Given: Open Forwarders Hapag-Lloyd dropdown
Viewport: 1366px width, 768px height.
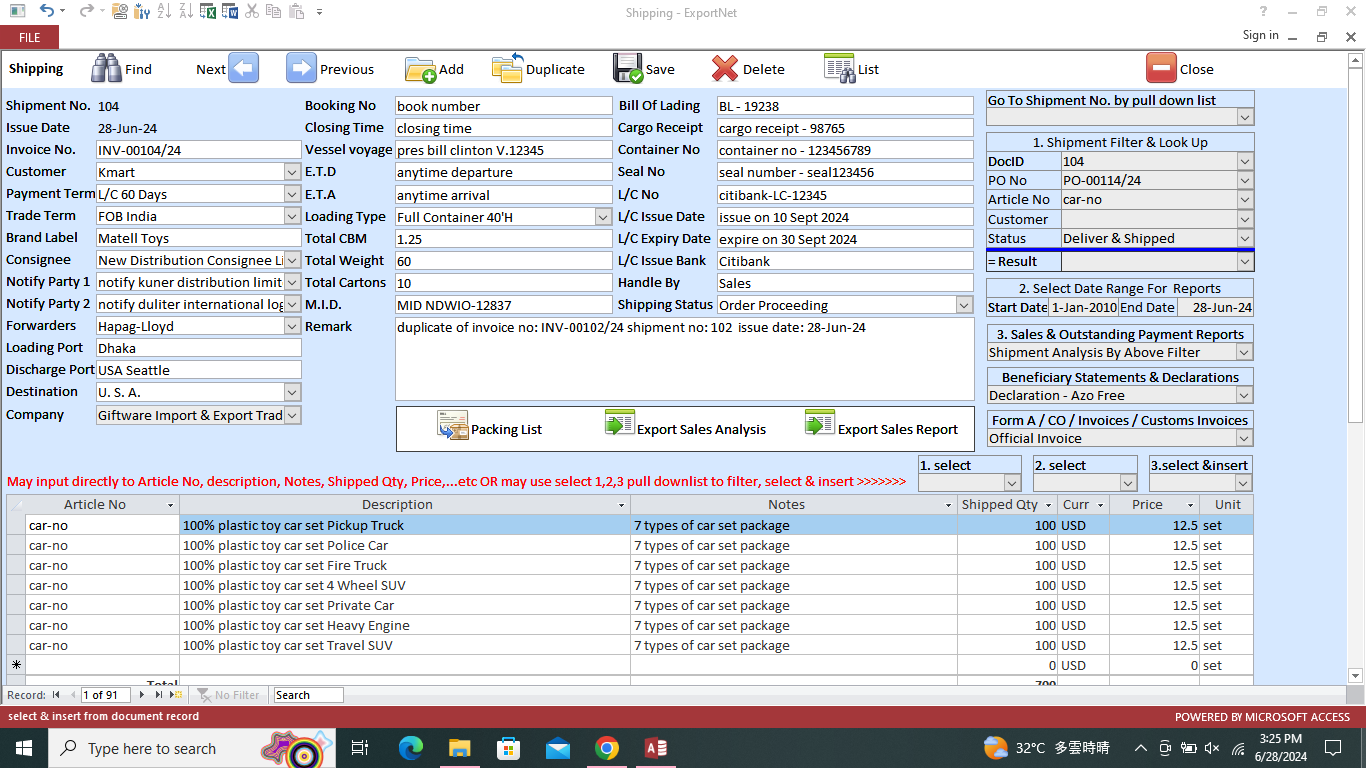Looking at the screenshot, I should (x=292, y=326).
